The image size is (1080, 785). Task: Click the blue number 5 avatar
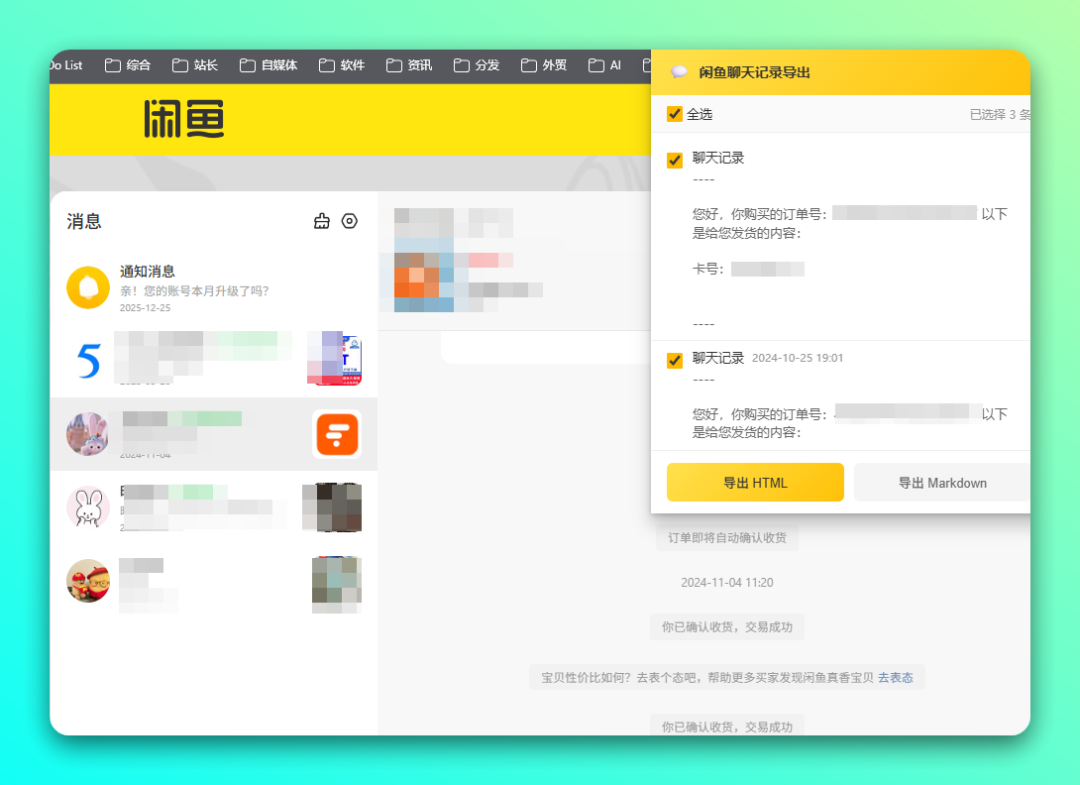88,361
